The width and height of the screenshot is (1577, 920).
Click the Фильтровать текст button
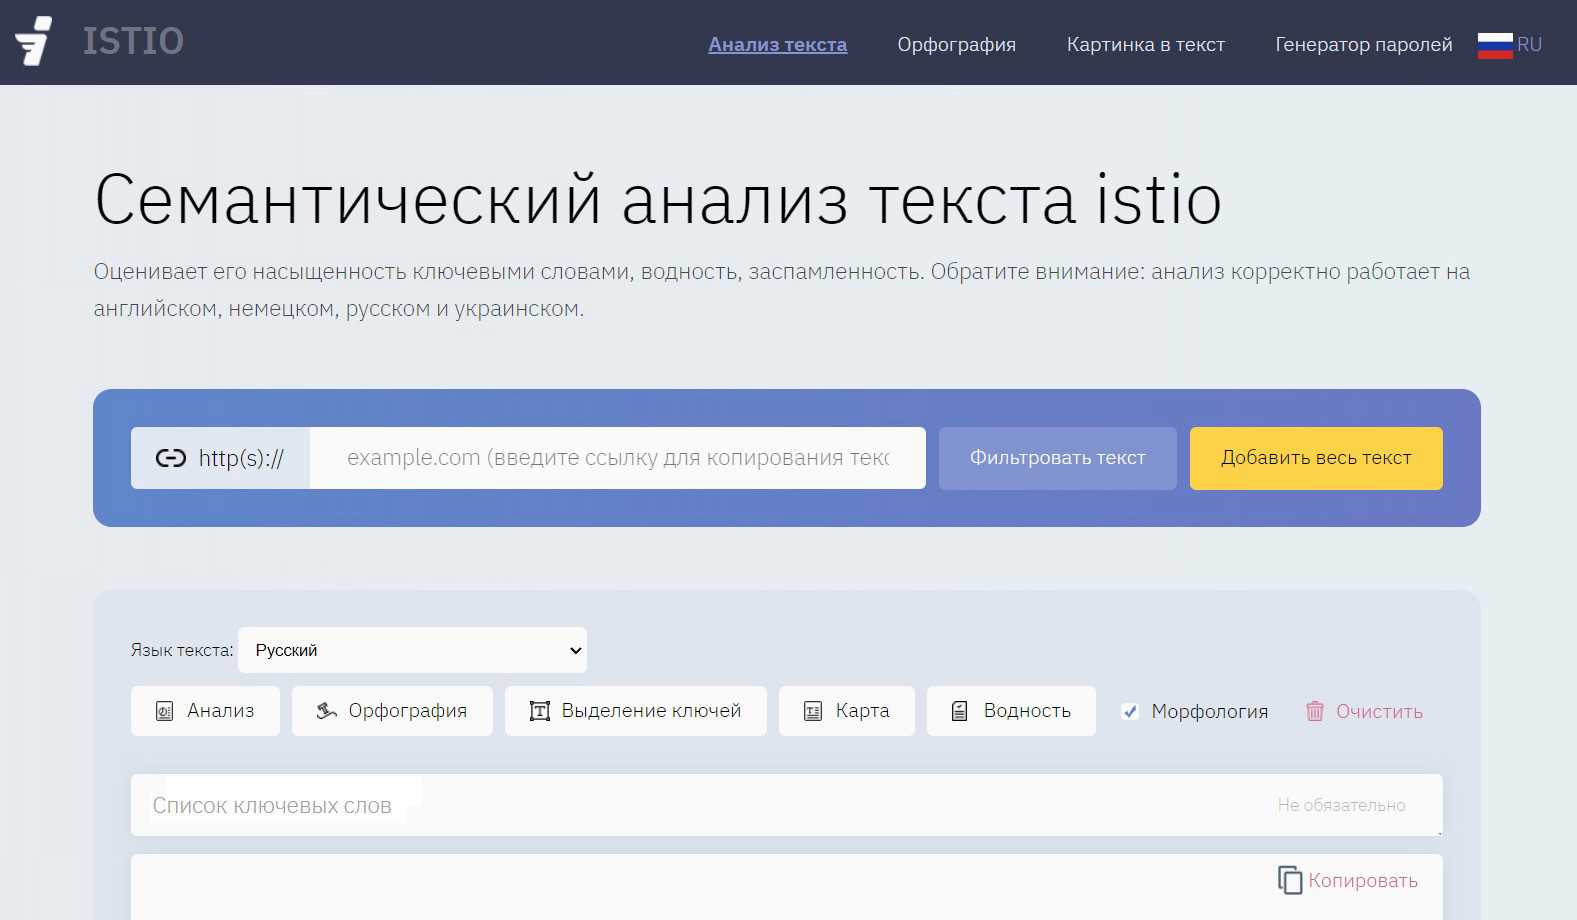click(x=1058, y=458)
